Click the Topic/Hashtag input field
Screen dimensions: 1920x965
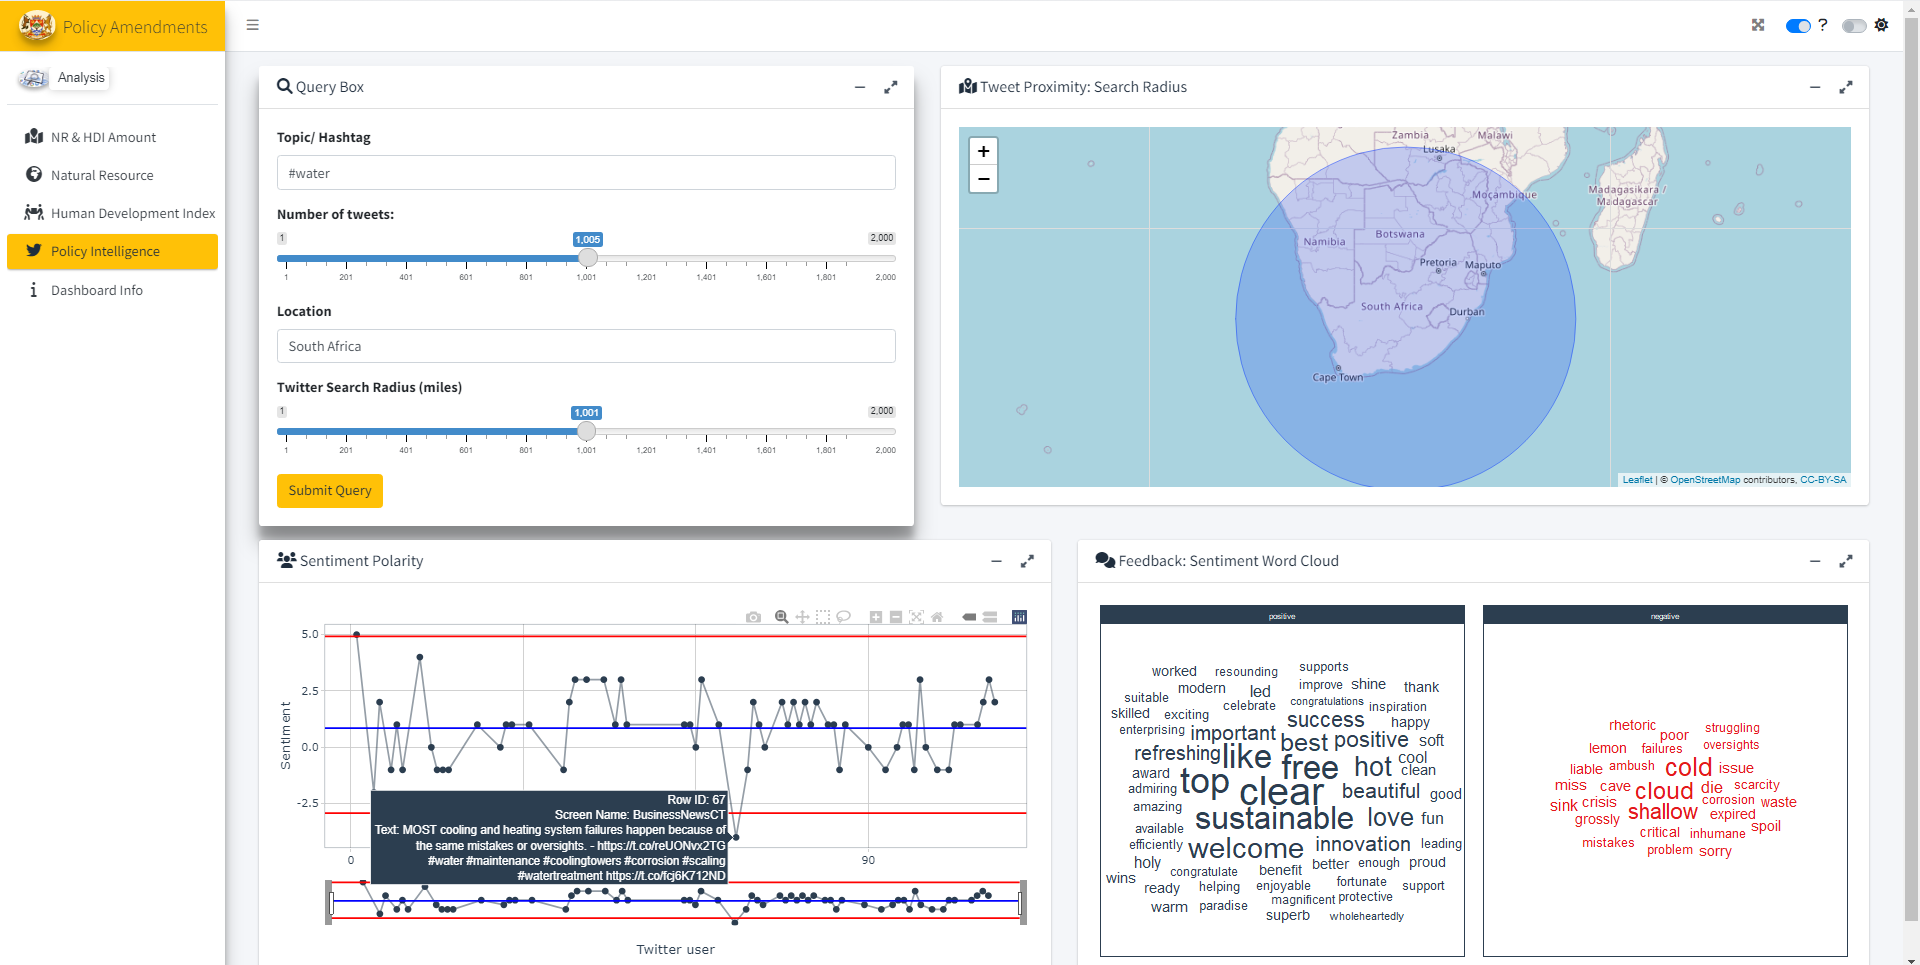(x=586, y=173)
